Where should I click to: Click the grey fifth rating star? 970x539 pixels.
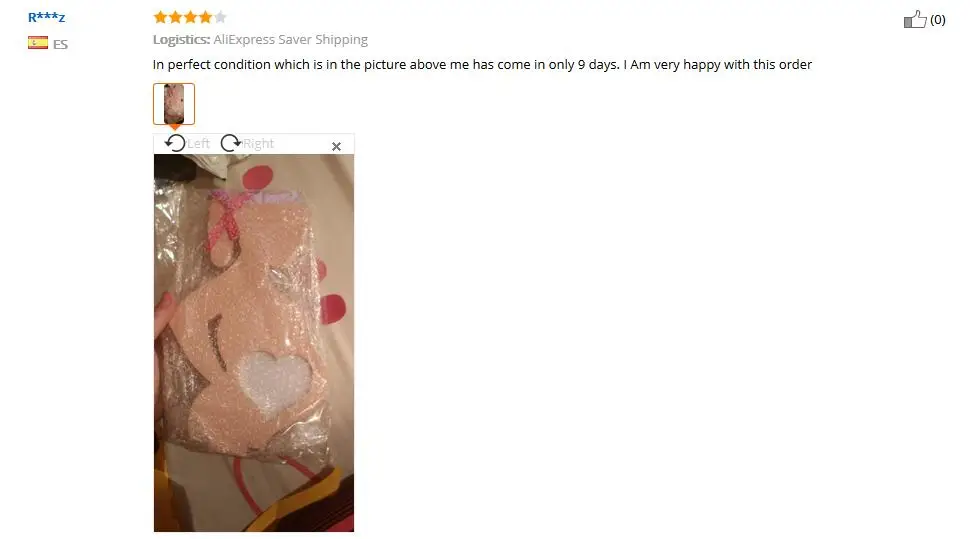(x=220, y=17)
